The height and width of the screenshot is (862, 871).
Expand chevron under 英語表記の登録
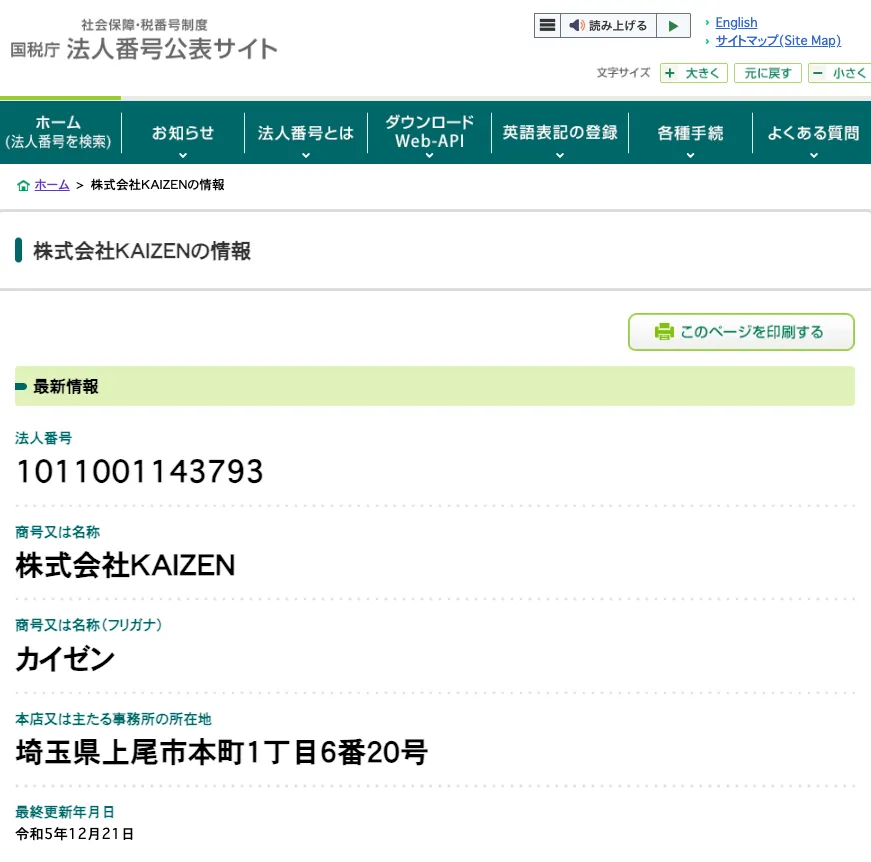(x=560, y=156)
